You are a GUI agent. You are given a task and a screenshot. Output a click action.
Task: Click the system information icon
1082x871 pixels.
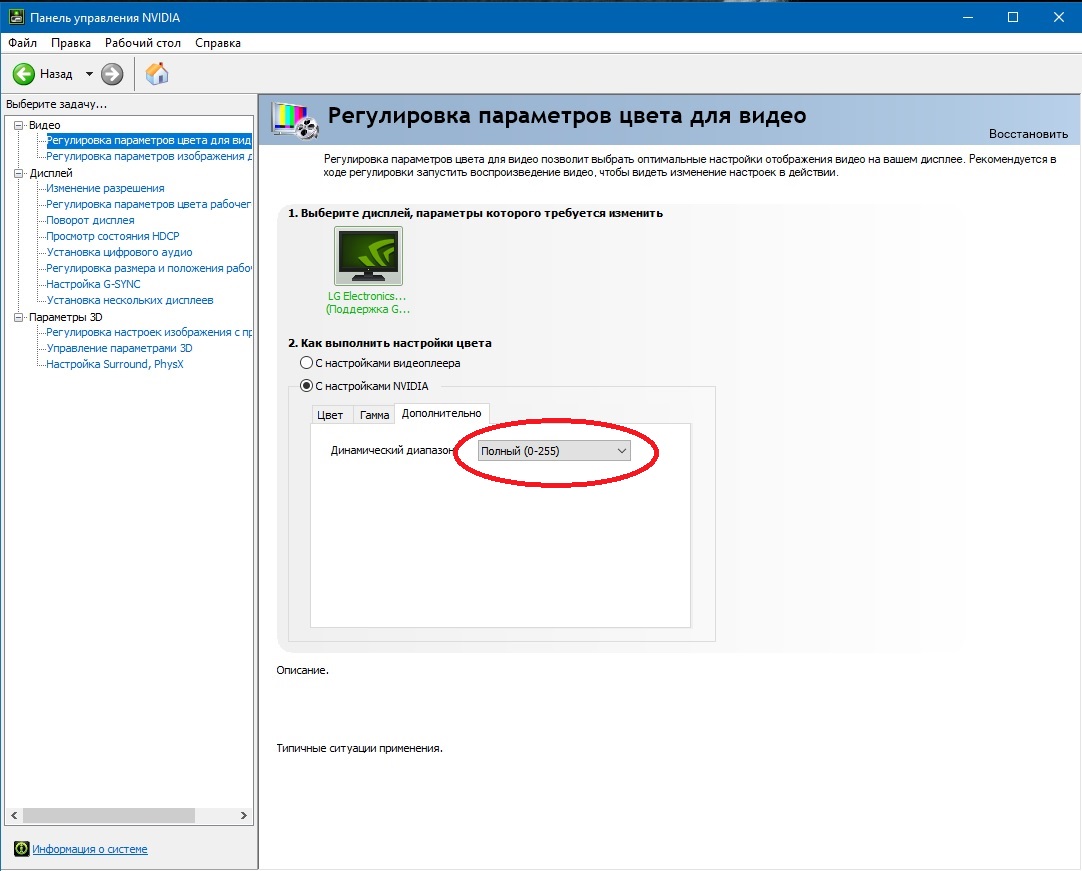point(21,849)
